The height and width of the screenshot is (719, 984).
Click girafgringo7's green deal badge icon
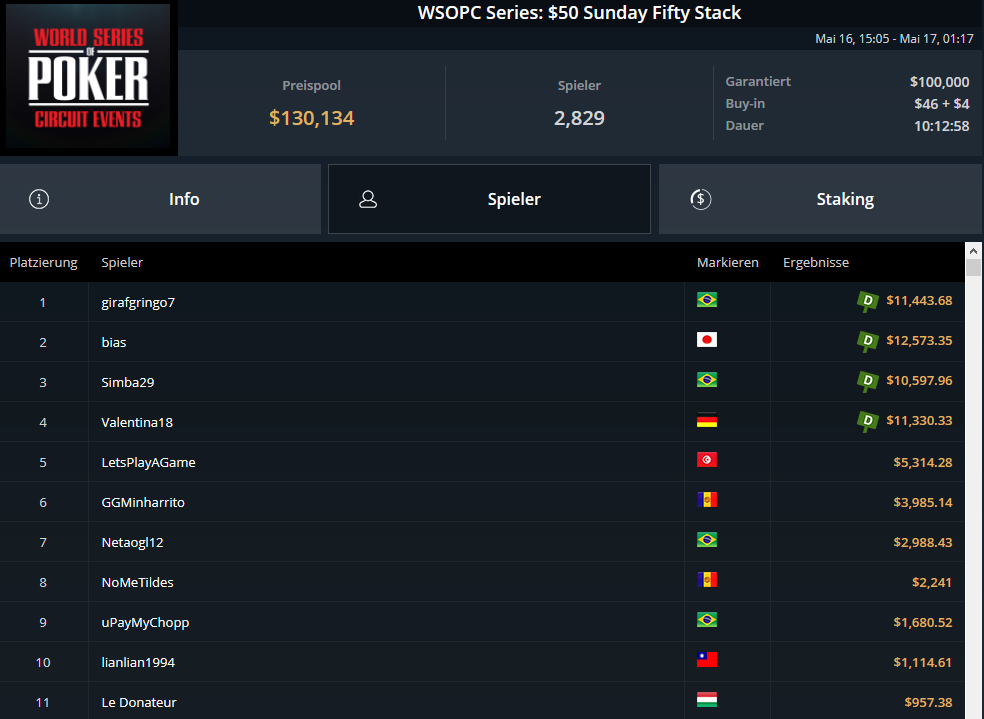click(868, 302)
